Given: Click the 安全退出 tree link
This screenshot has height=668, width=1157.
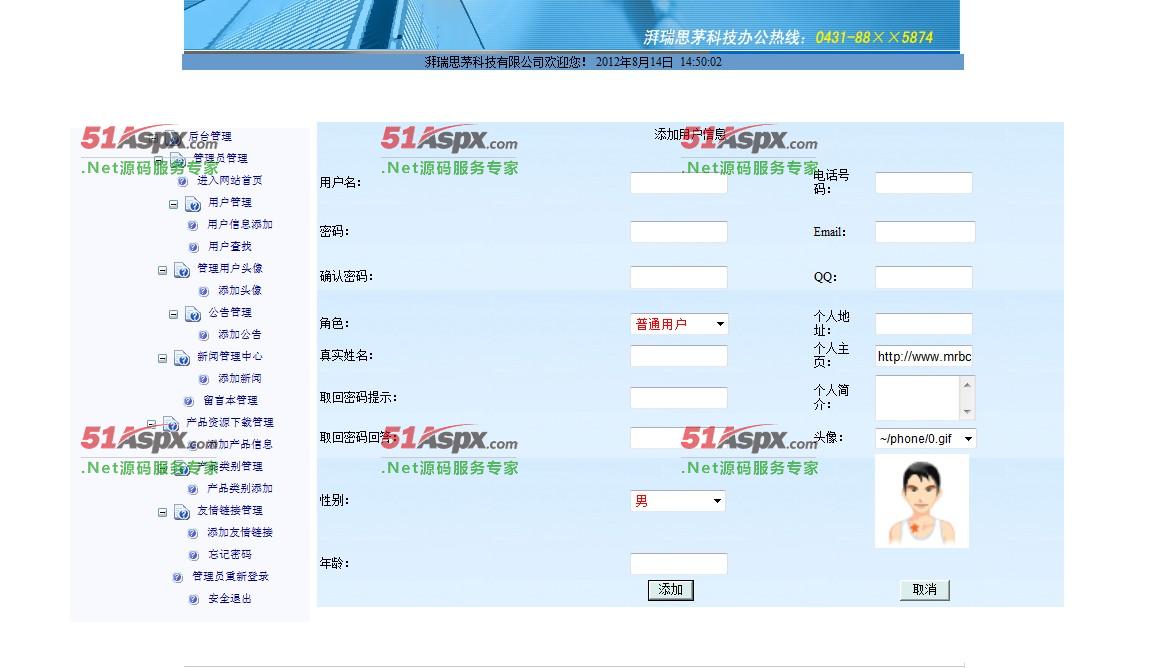Looking at the screenshot, I should point(229,599).
